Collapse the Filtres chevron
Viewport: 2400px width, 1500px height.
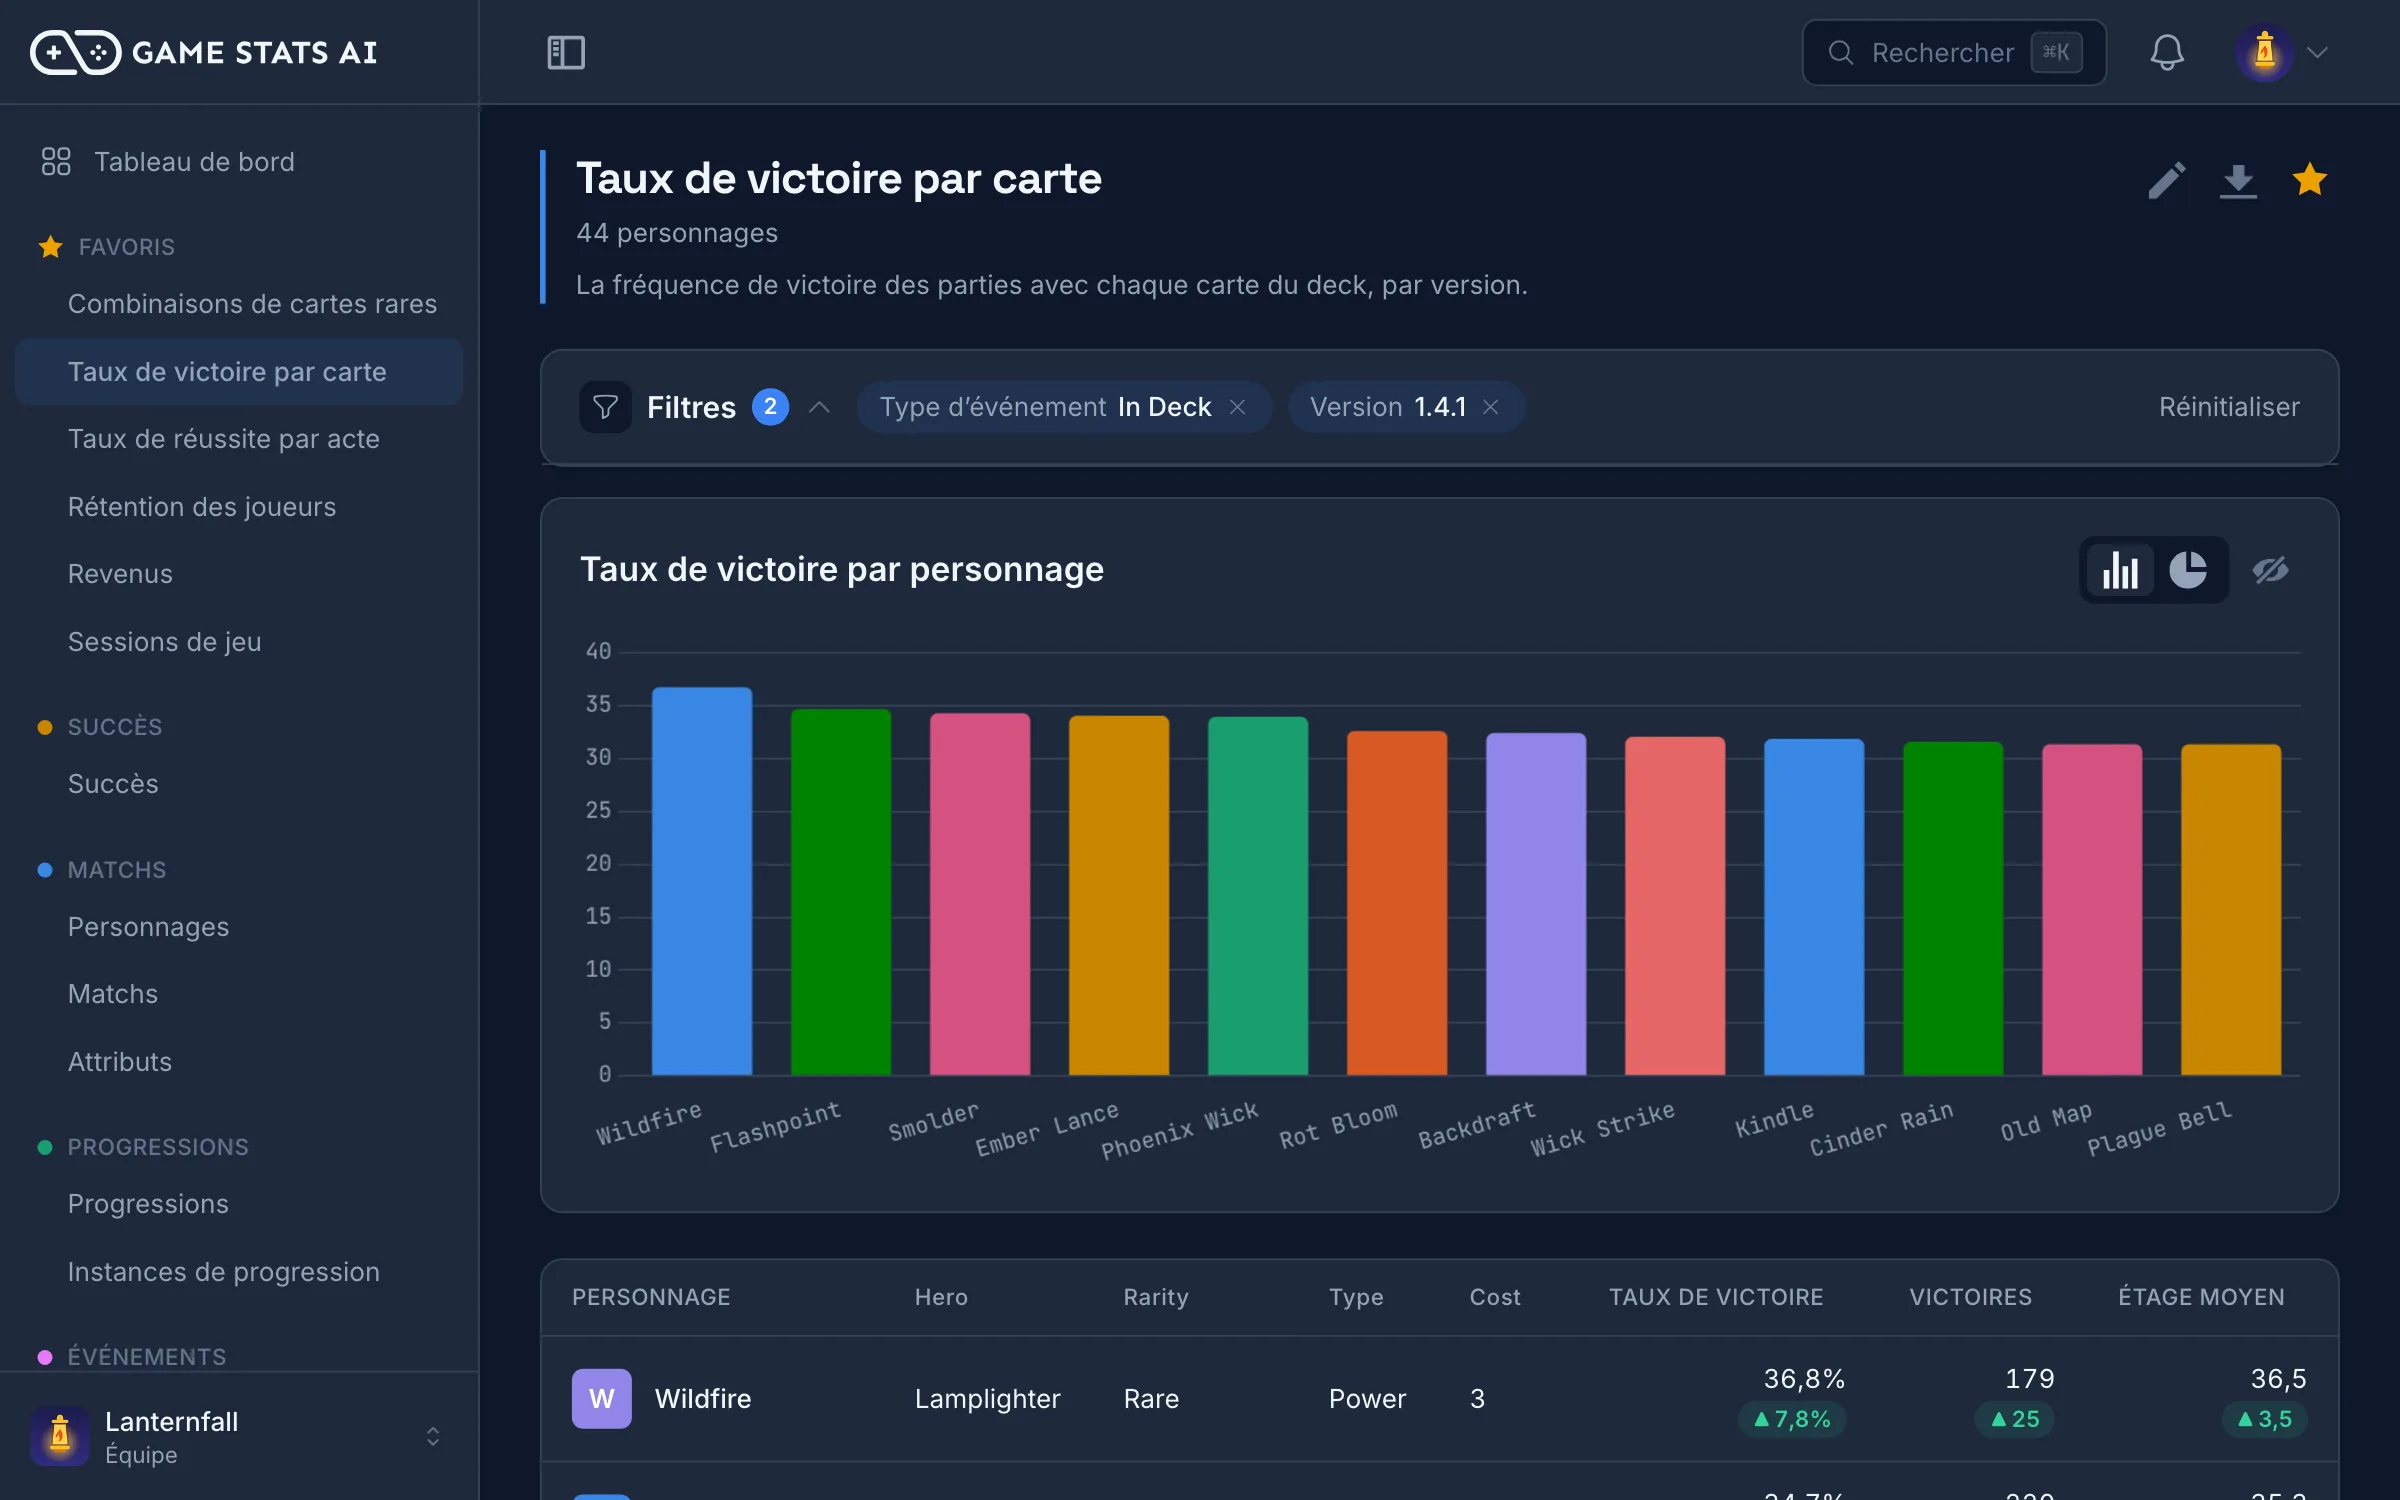819,407
